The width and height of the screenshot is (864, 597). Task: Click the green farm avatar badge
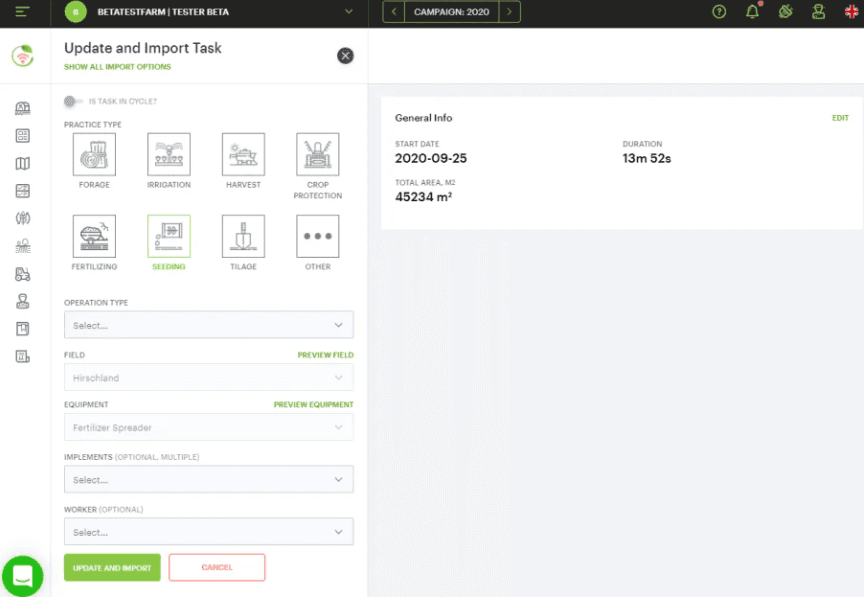(x=75, y=12)
